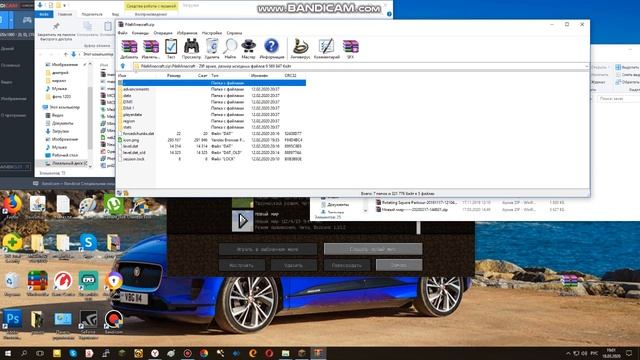Open the Настройки menu in WinRAR

(212, 33)
